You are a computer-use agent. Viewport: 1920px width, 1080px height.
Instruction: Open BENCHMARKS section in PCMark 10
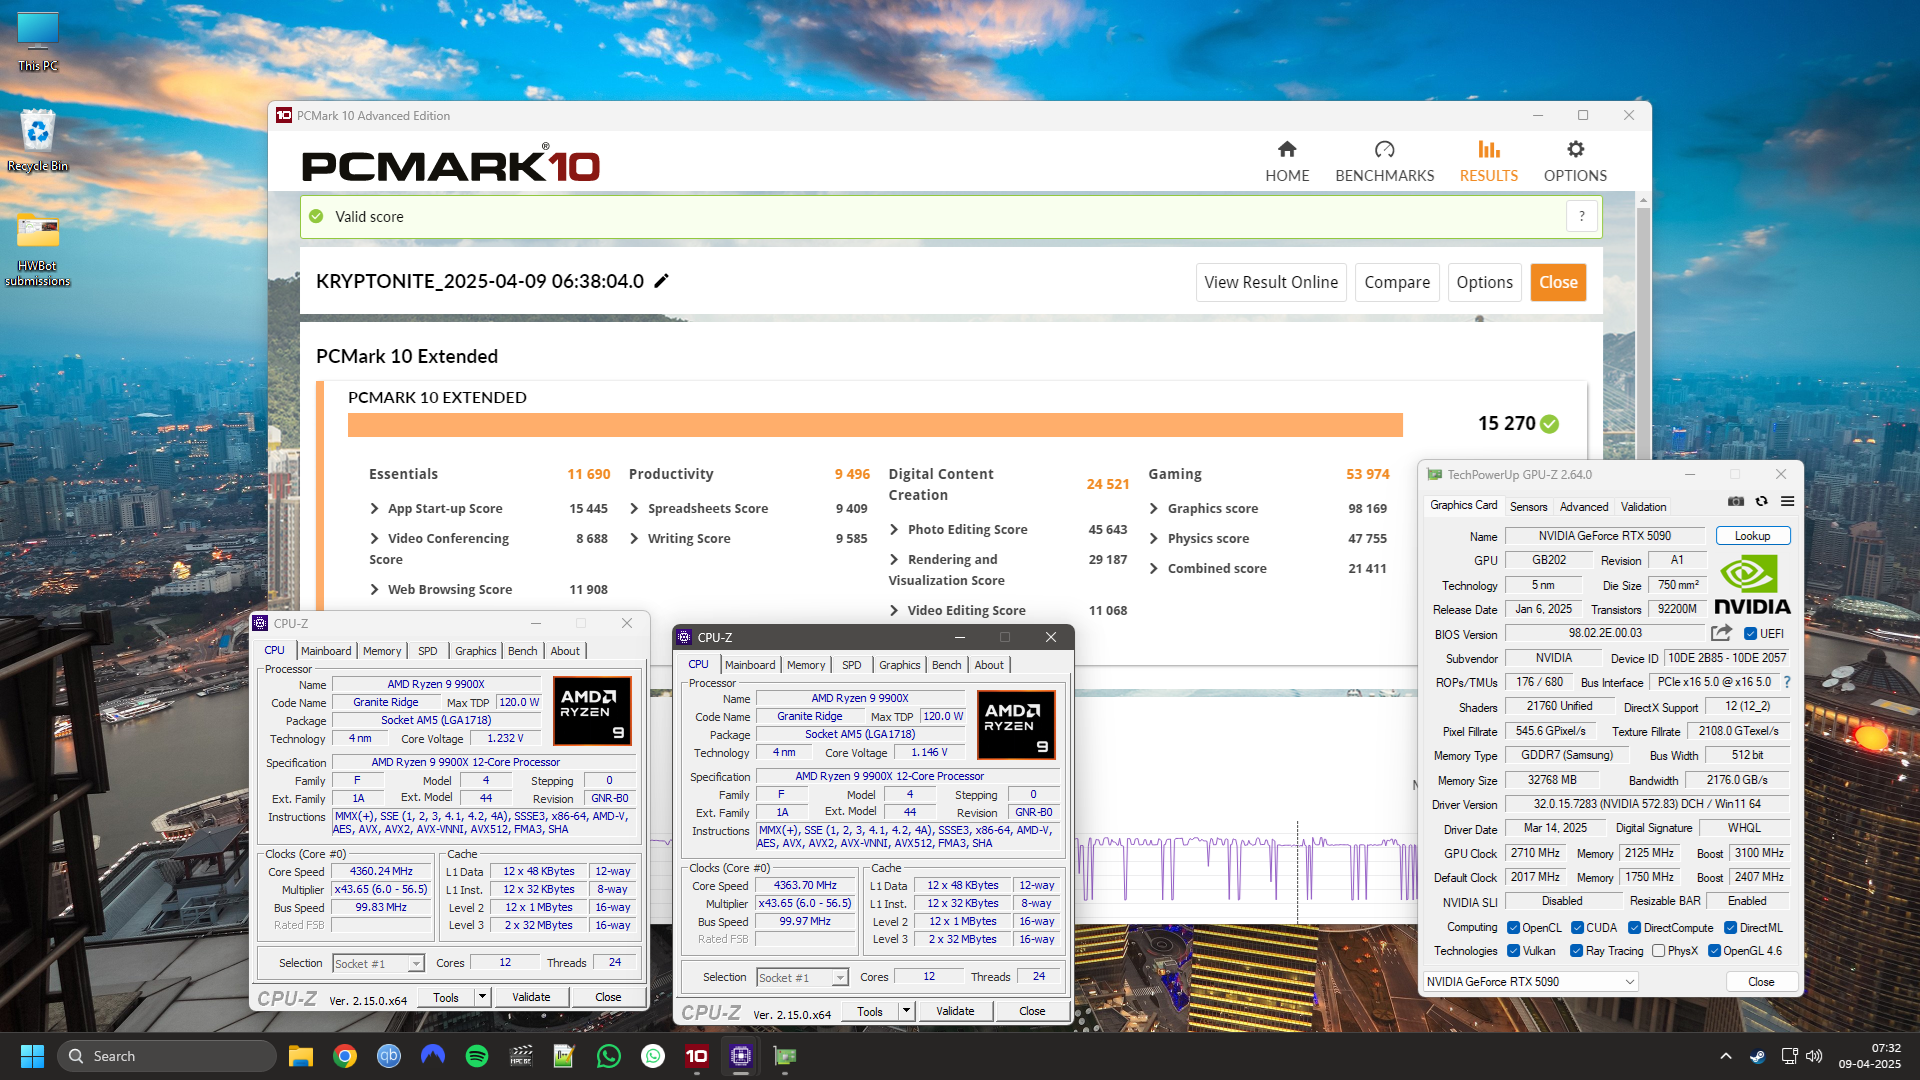[x=1384, y=161]
